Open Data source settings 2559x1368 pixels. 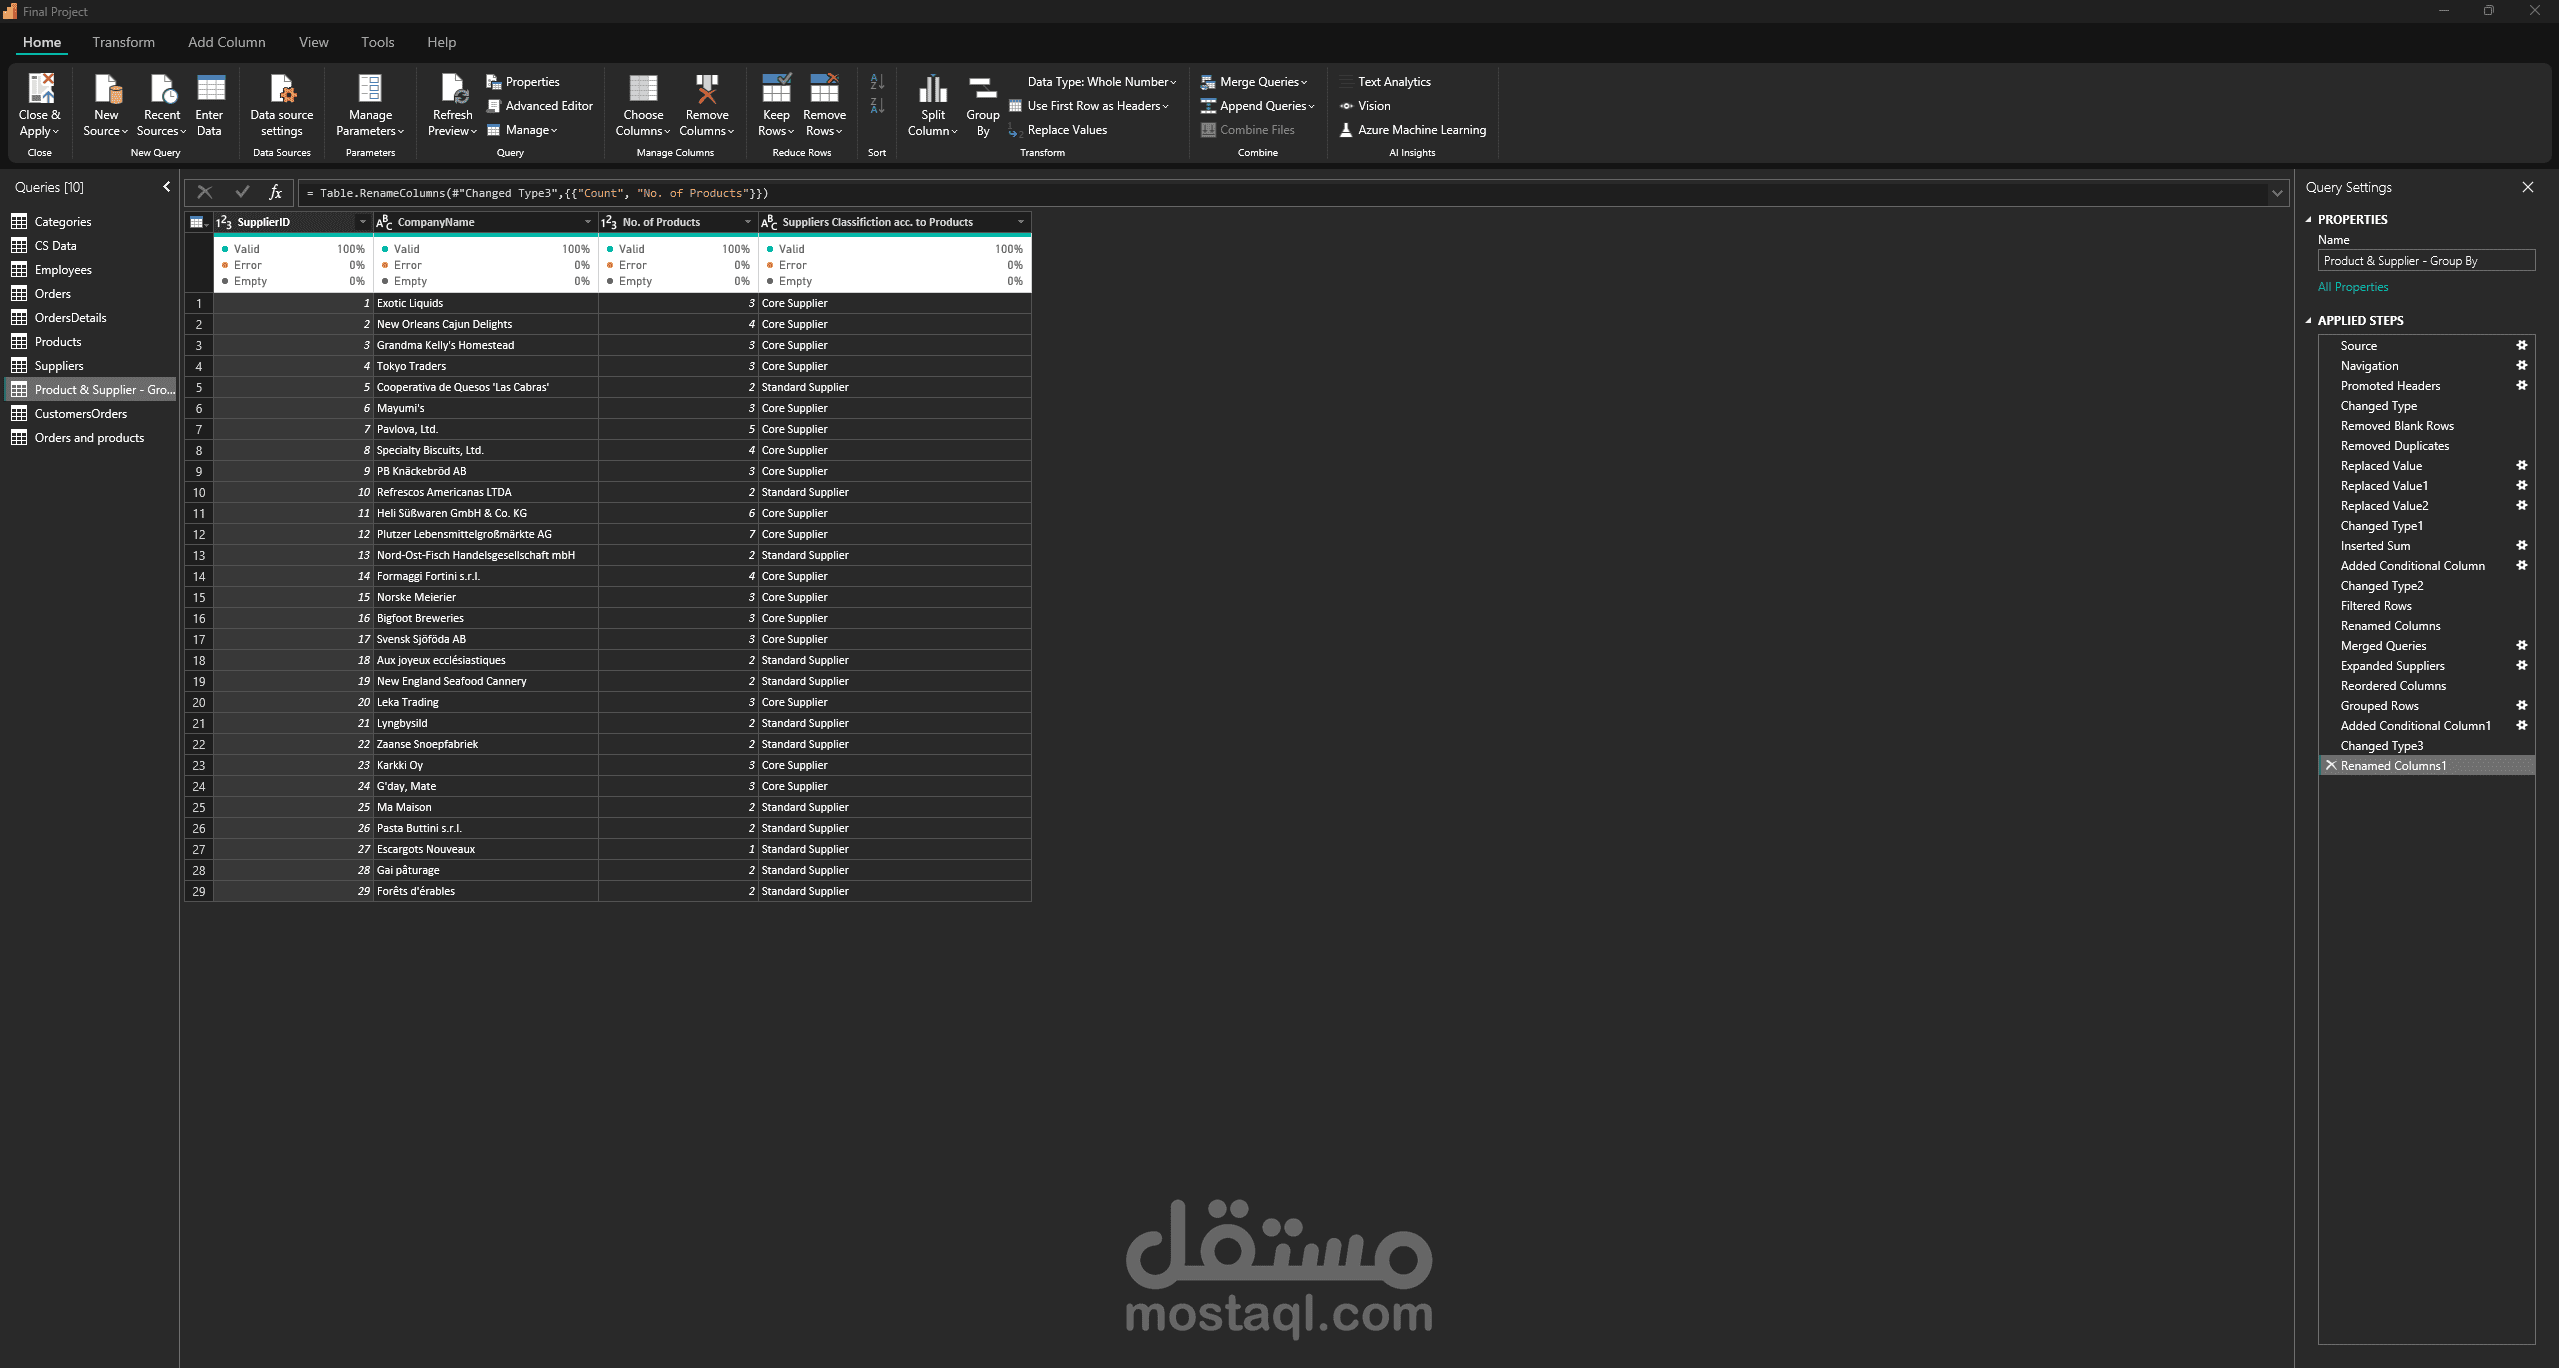[x=282, y=90]
